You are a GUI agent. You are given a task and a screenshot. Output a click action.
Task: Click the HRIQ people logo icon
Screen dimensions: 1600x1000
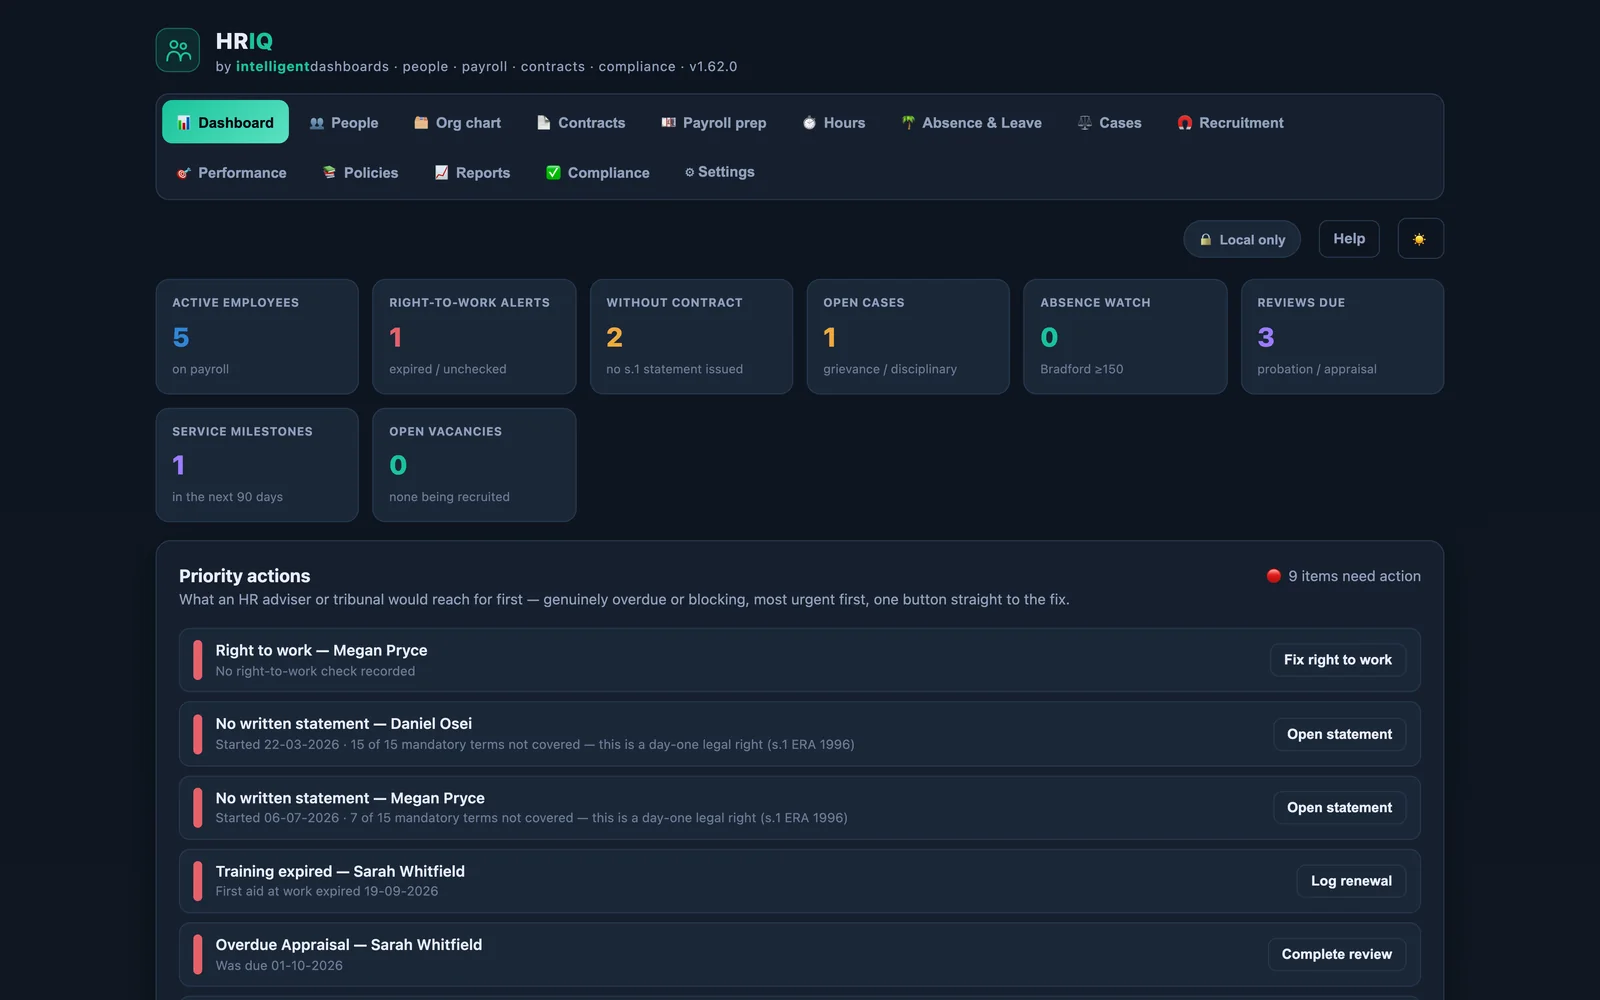tap(178, 50)
